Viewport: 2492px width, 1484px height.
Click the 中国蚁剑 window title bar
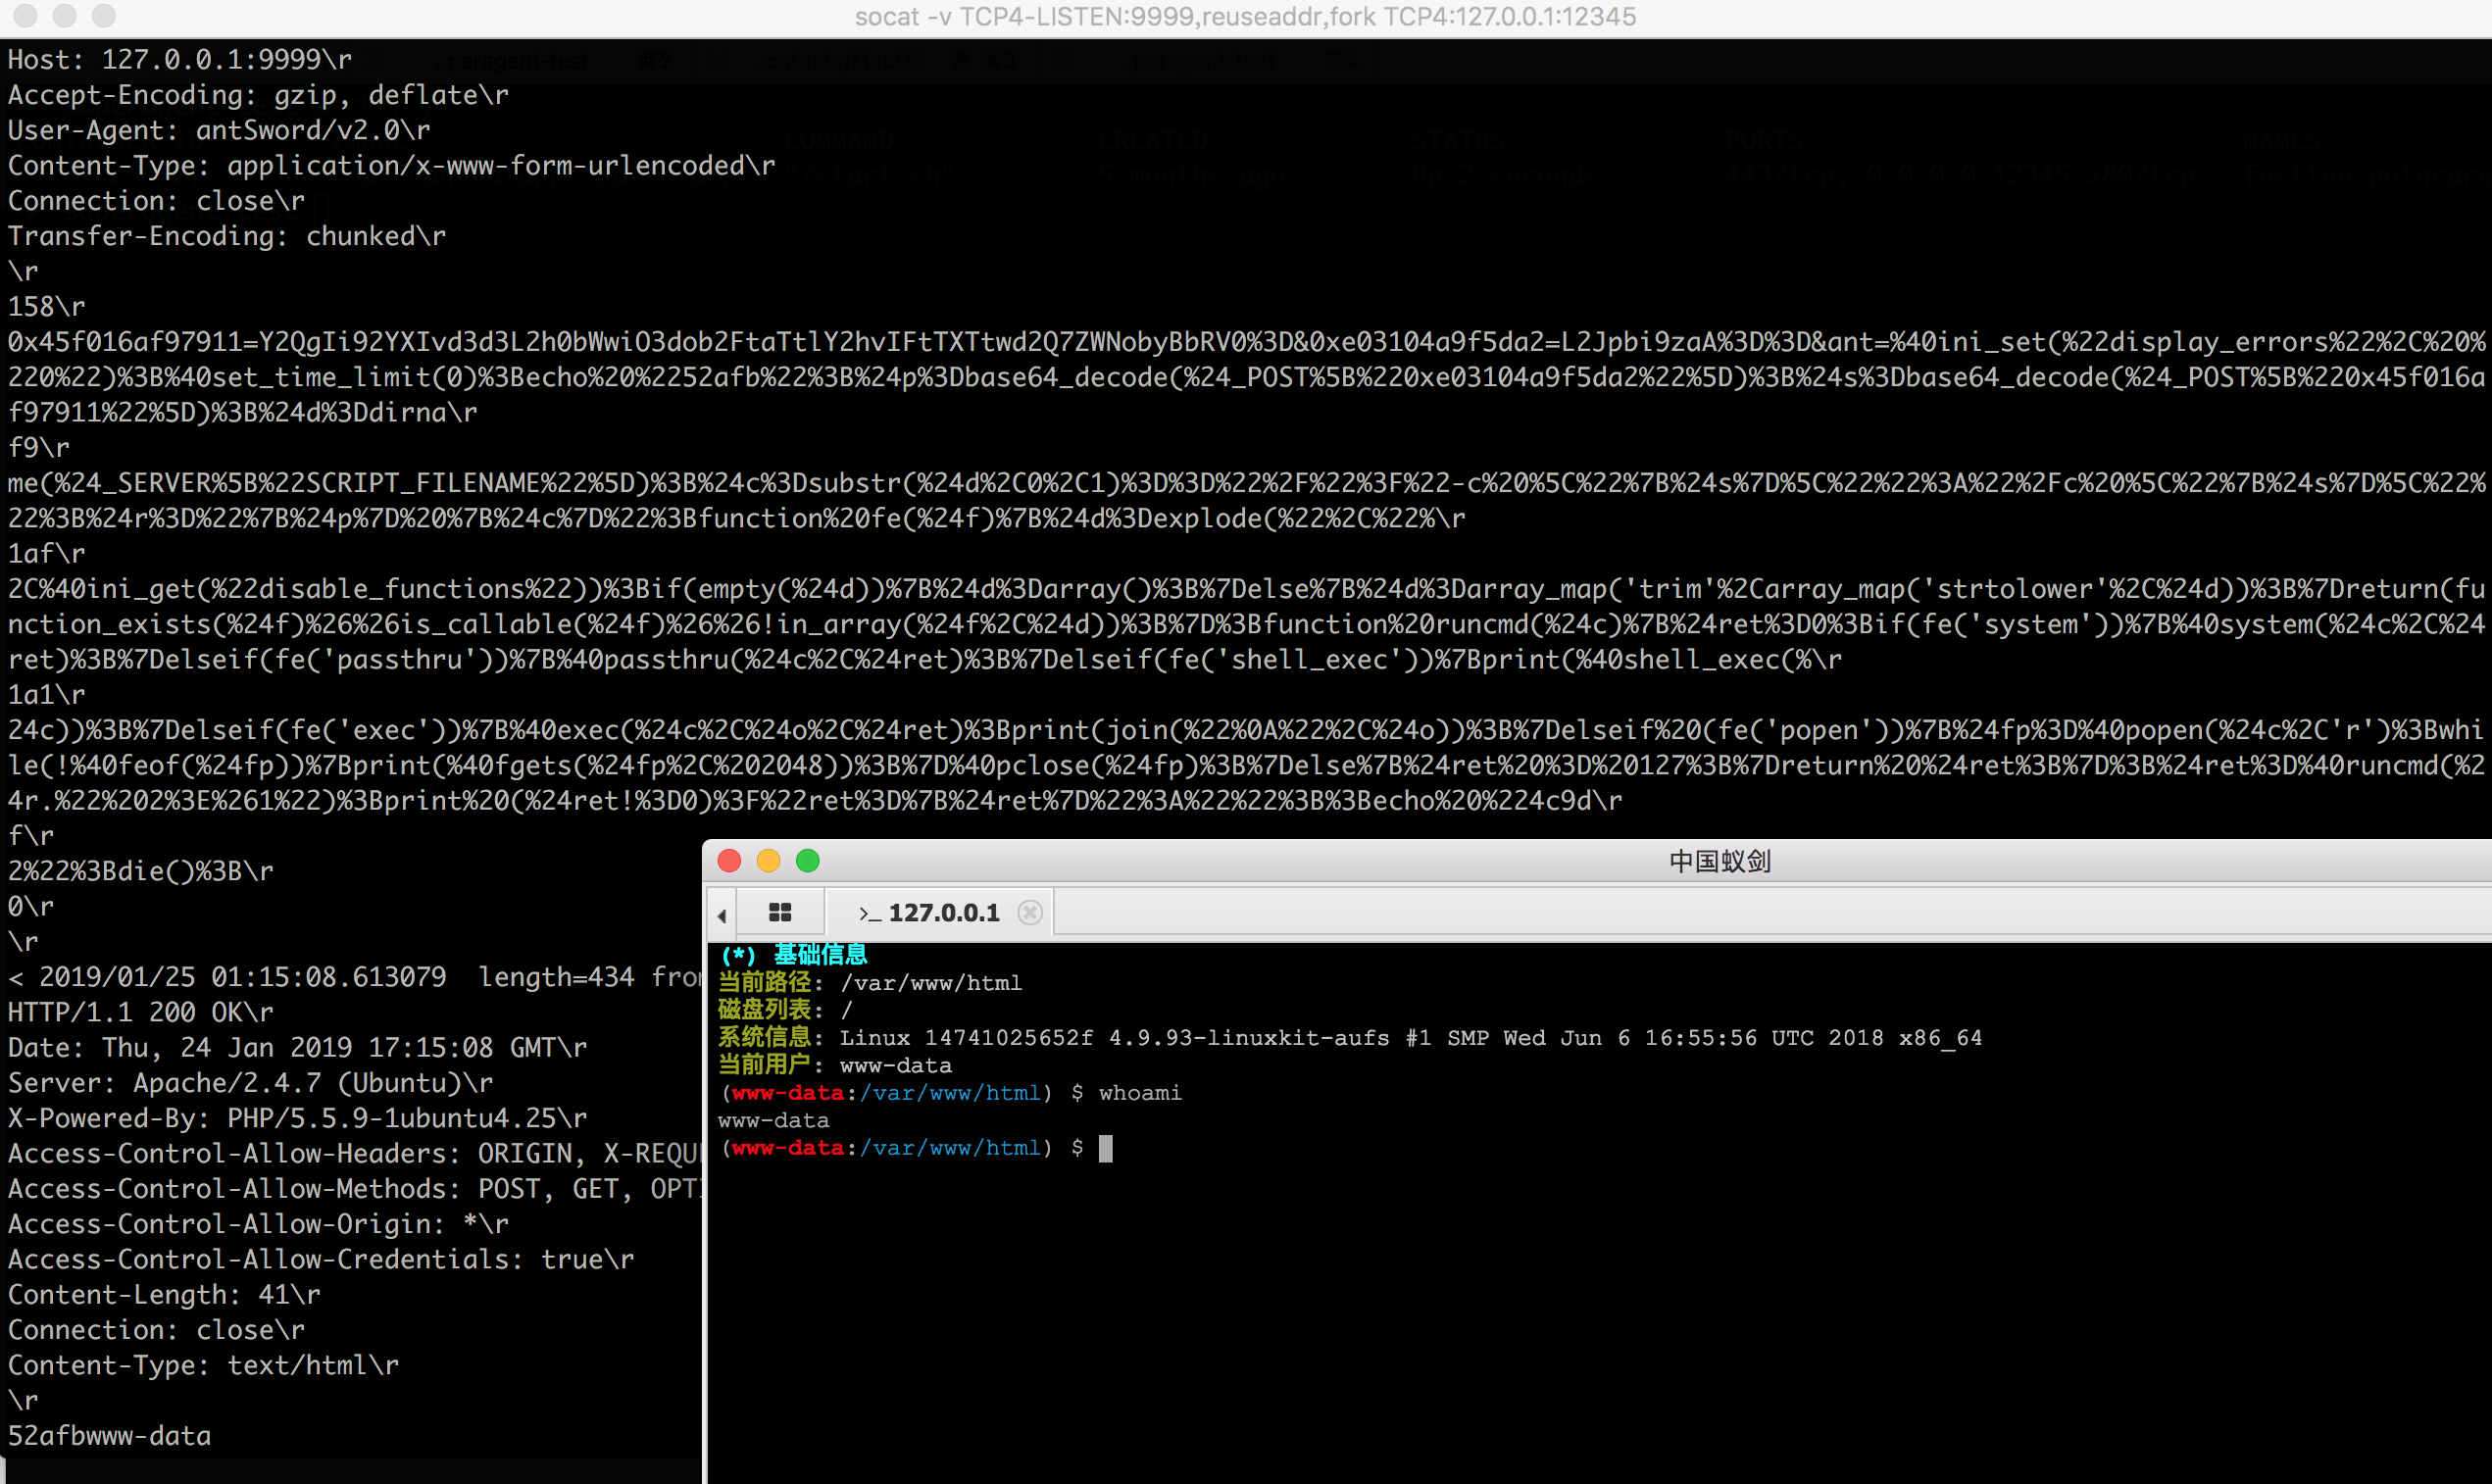tap(1719, 861)
